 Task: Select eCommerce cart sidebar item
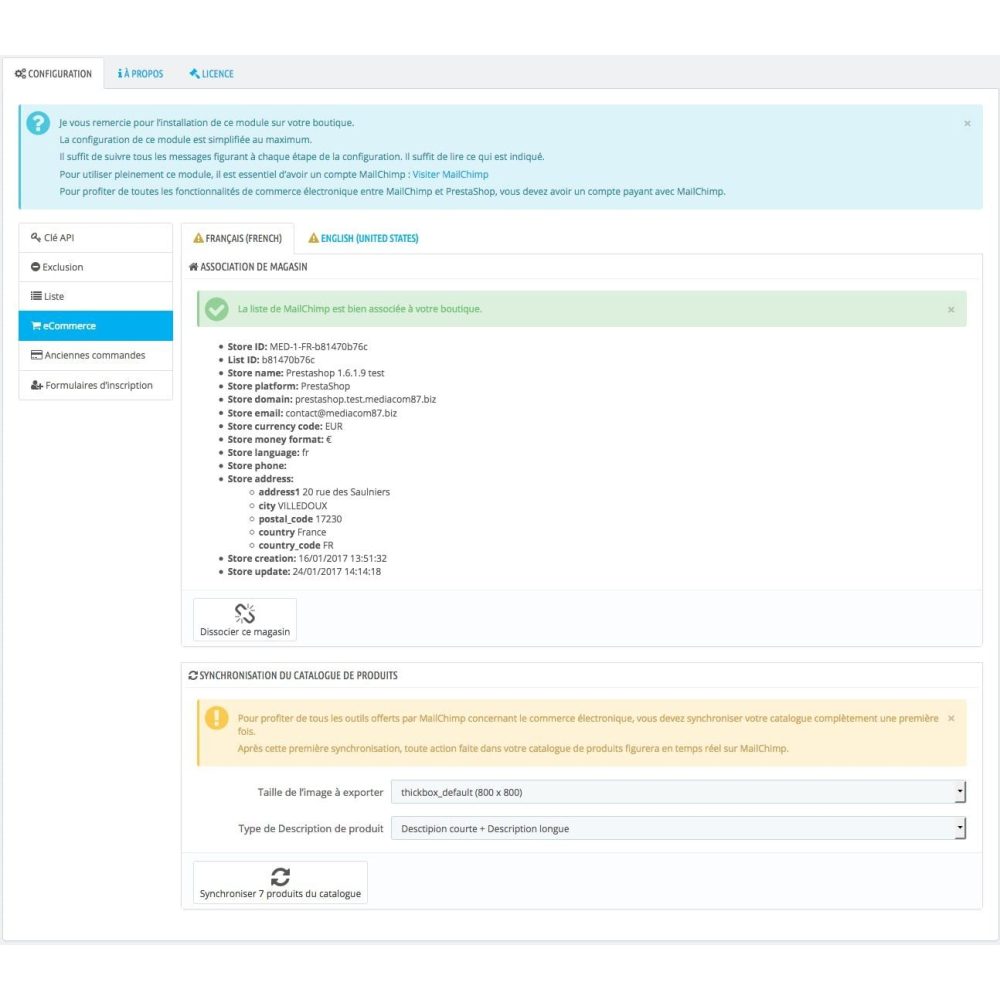click(x=95, y=326)
